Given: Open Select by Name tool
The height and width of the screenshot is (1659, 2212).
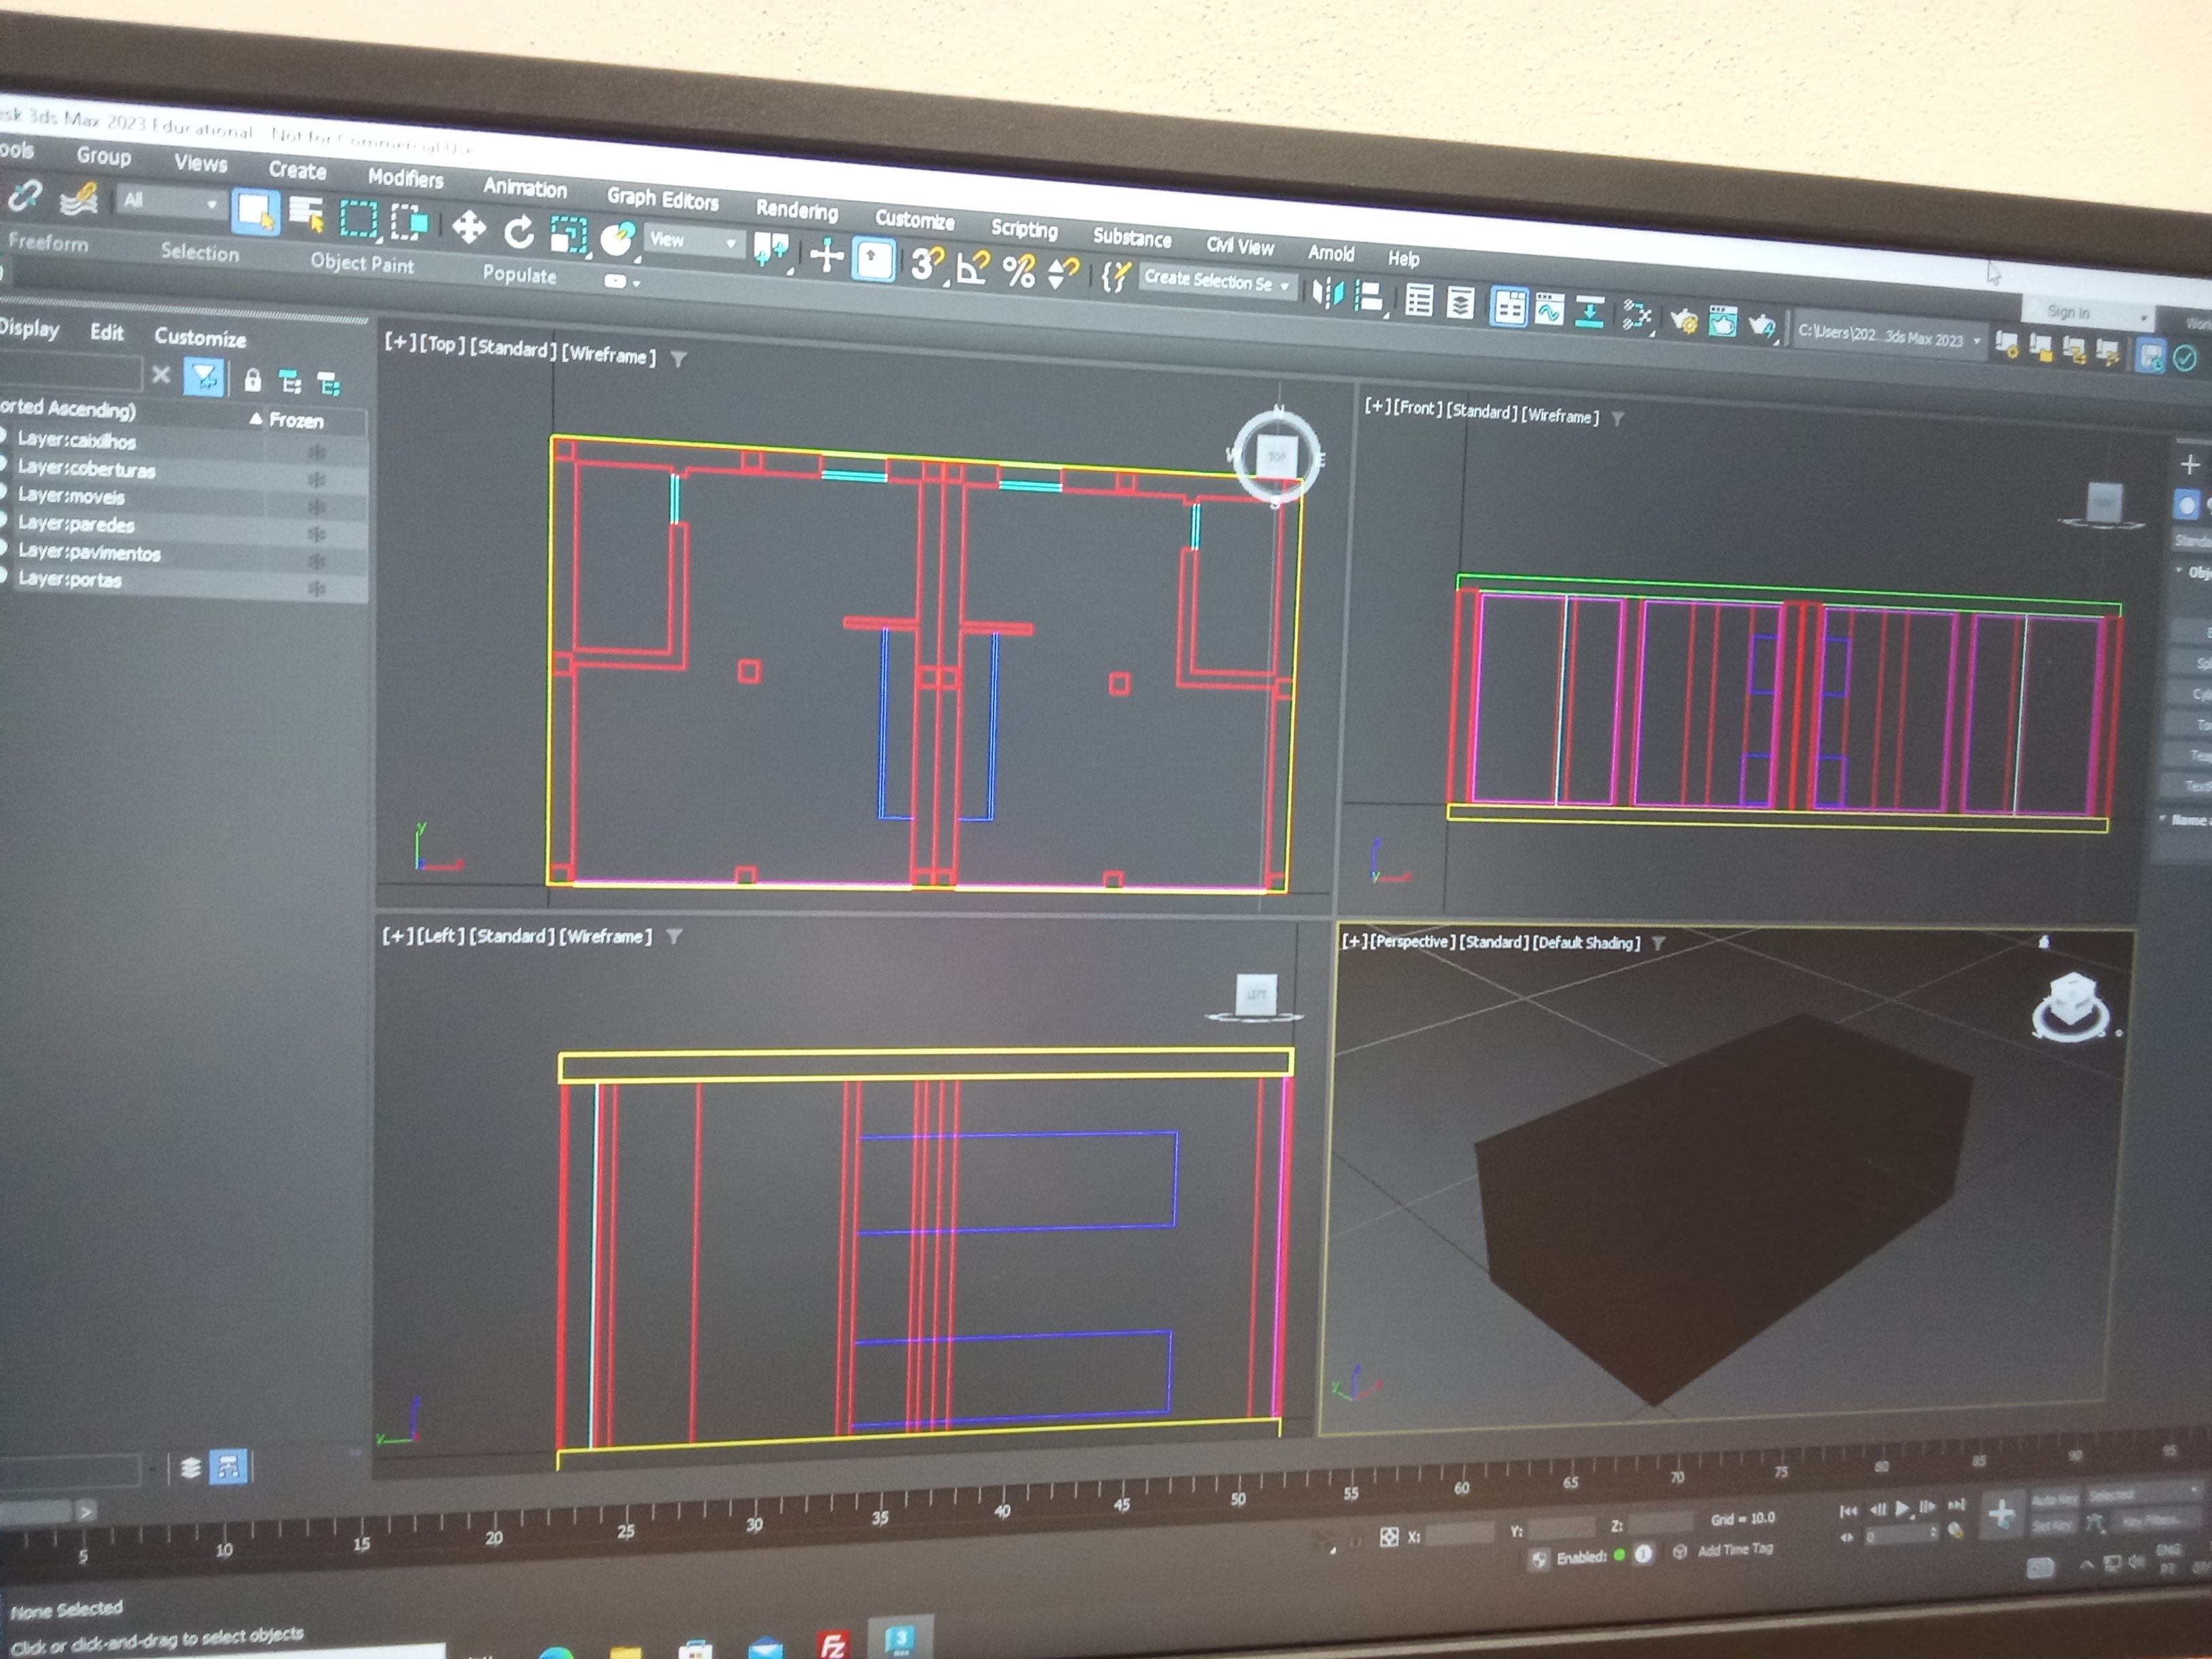Looking at the screenshot, I should point(306,215).
